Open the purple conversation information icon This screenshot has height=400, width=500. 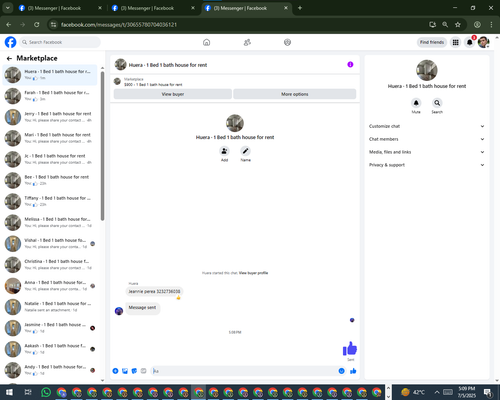coord(350,64)
